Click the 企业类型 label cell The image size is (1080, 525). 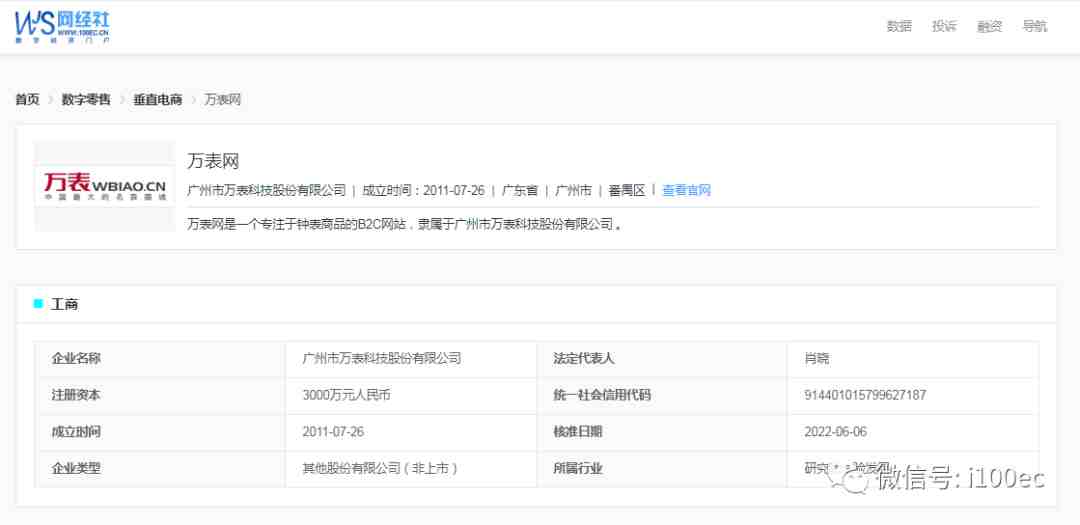160,469
